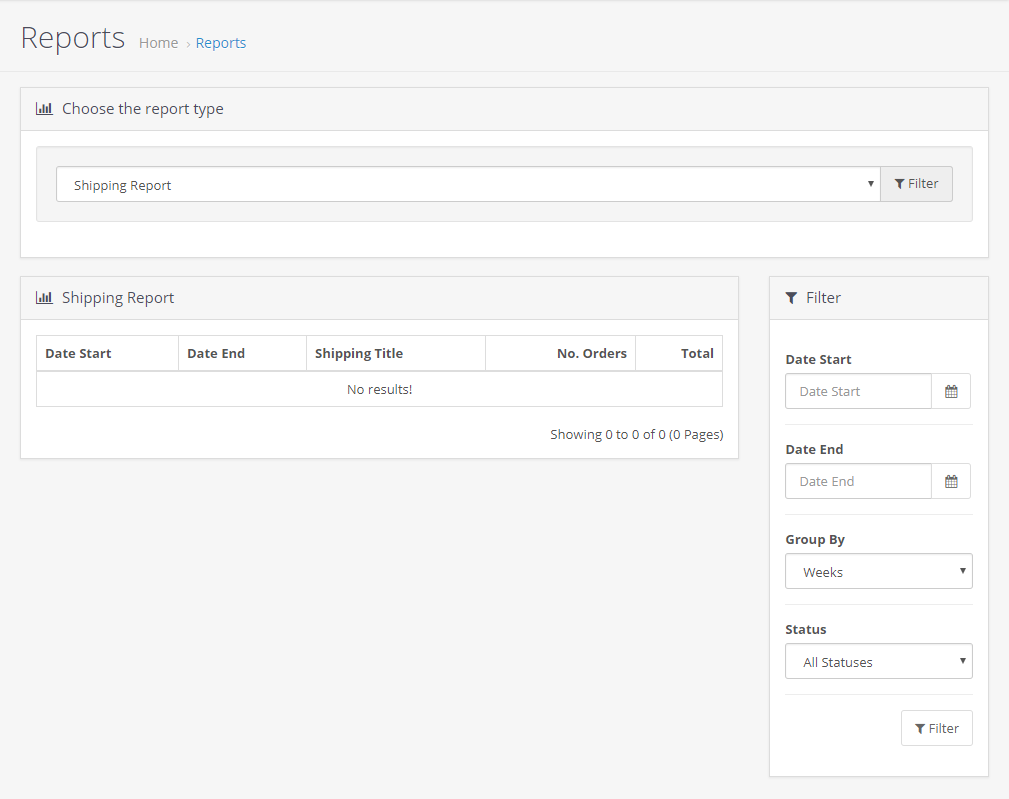This screenshot has width=1009, height=799.
Task: Click the Reports breadcrumb link
Action: click(221, 43)
